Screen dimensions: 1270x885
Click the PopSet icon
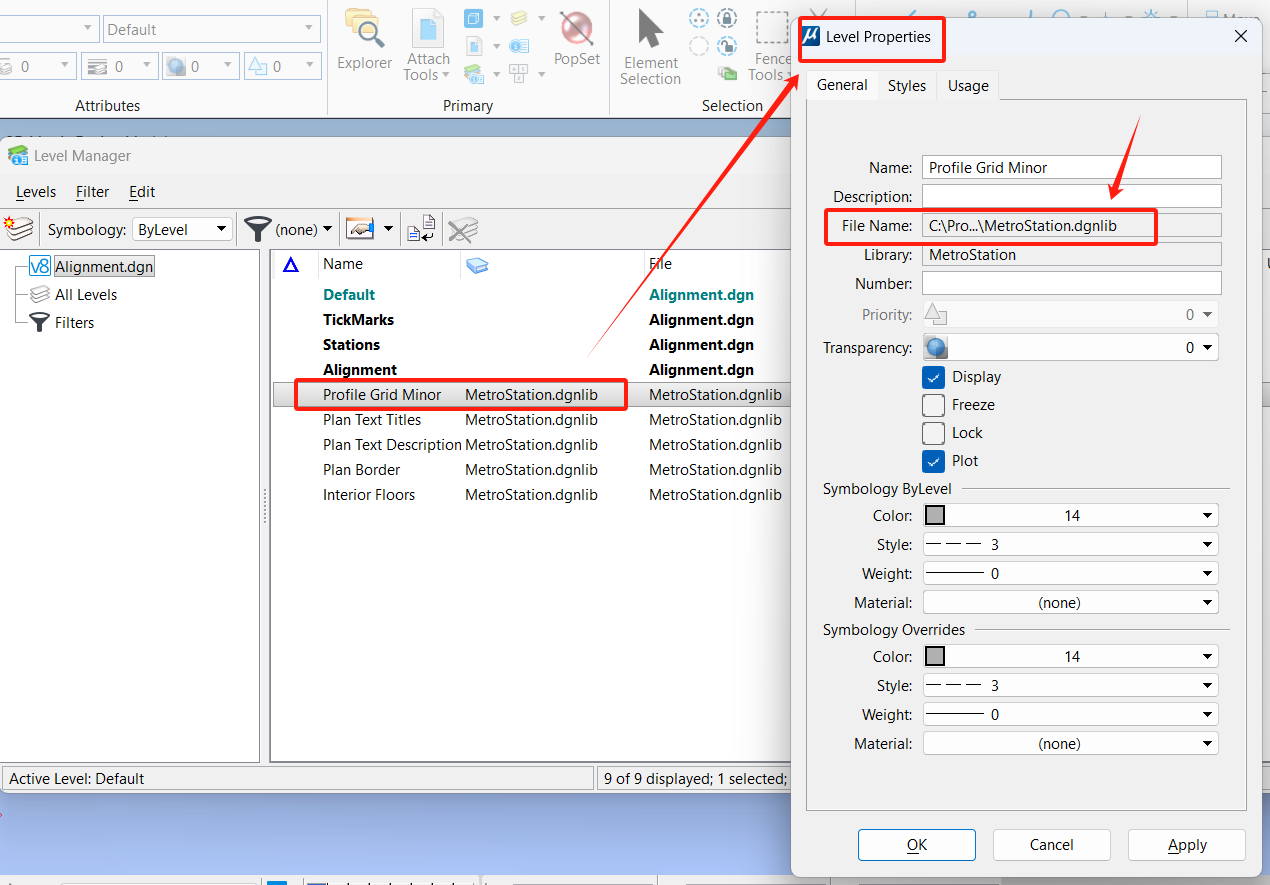pyautogui.click(x=576, y=41)
